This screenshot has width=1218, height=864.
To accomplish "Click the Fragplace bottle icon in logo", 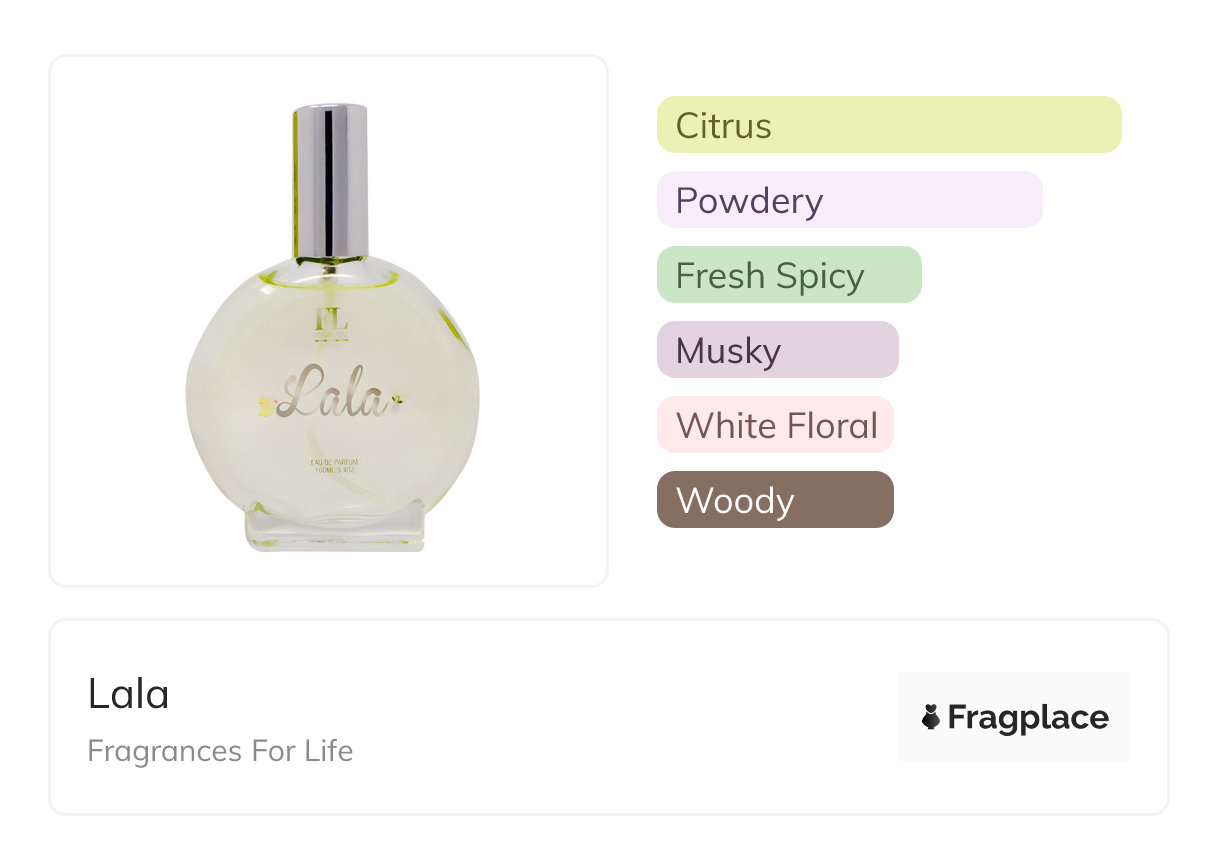I will pyautogui.click(x=931, y=717).
